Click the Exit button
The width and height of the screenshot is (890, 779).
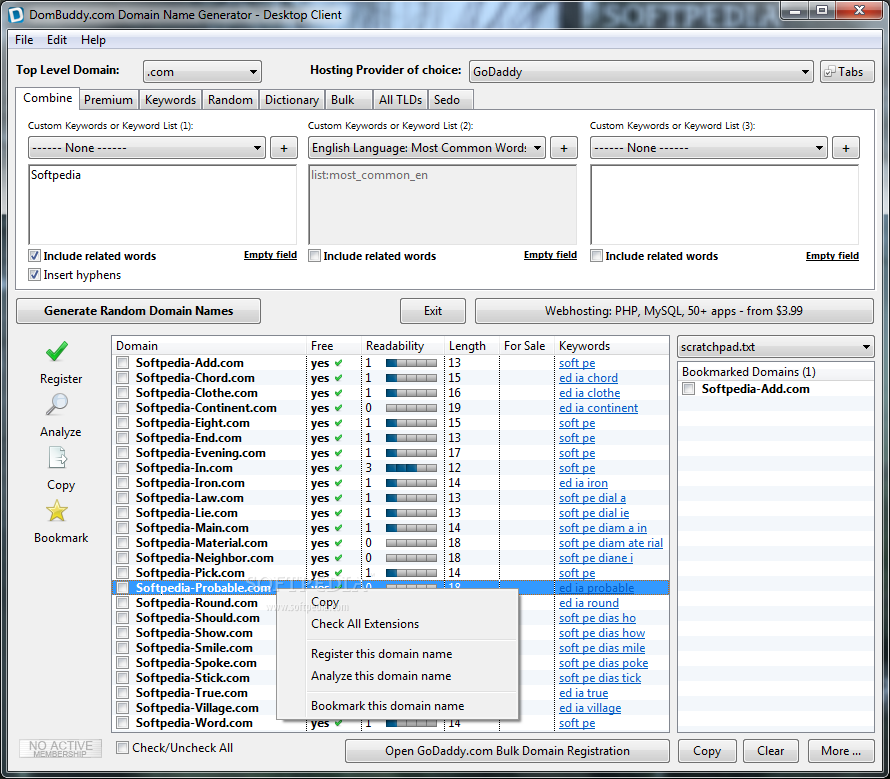[x=433, y=311]
